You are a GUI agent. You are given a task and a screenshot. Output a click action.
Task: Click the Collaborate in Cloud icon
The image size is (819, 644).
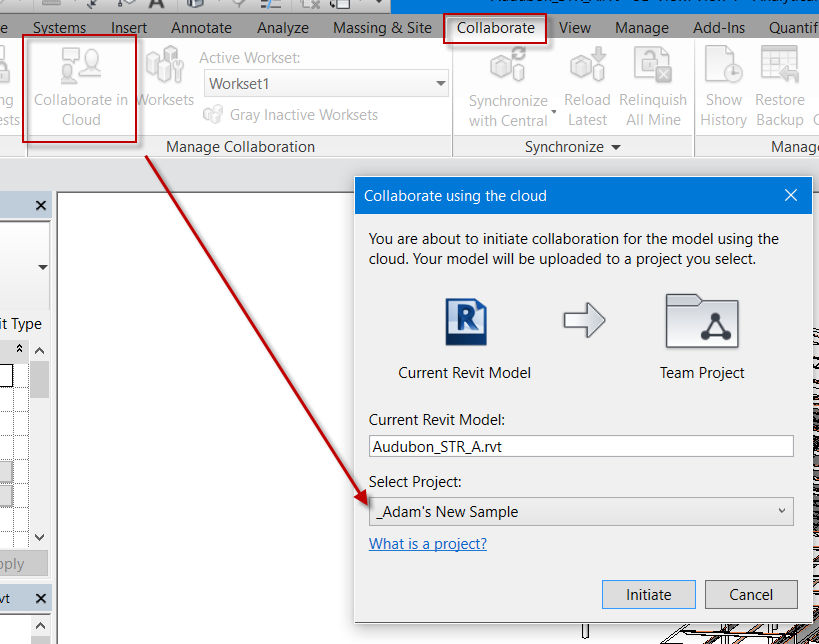click(80, 66)
